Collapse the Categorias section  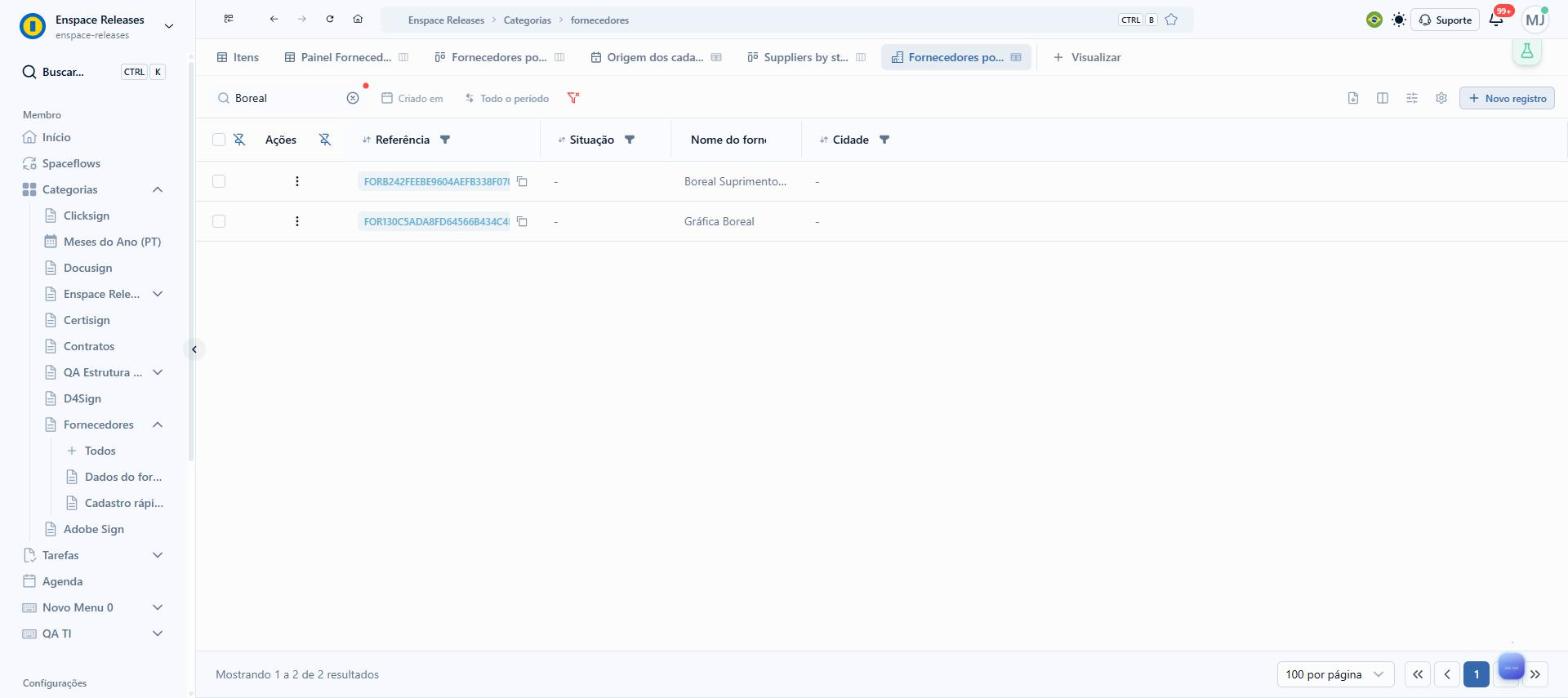[157, 190]
